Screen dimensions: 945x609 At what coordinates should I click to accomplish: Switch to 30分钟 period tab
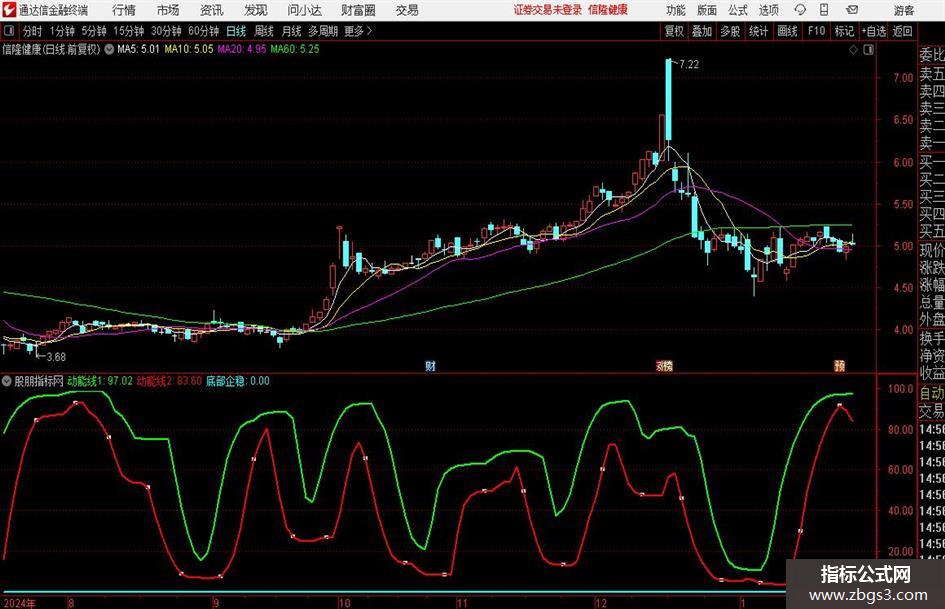click(166, 31)
